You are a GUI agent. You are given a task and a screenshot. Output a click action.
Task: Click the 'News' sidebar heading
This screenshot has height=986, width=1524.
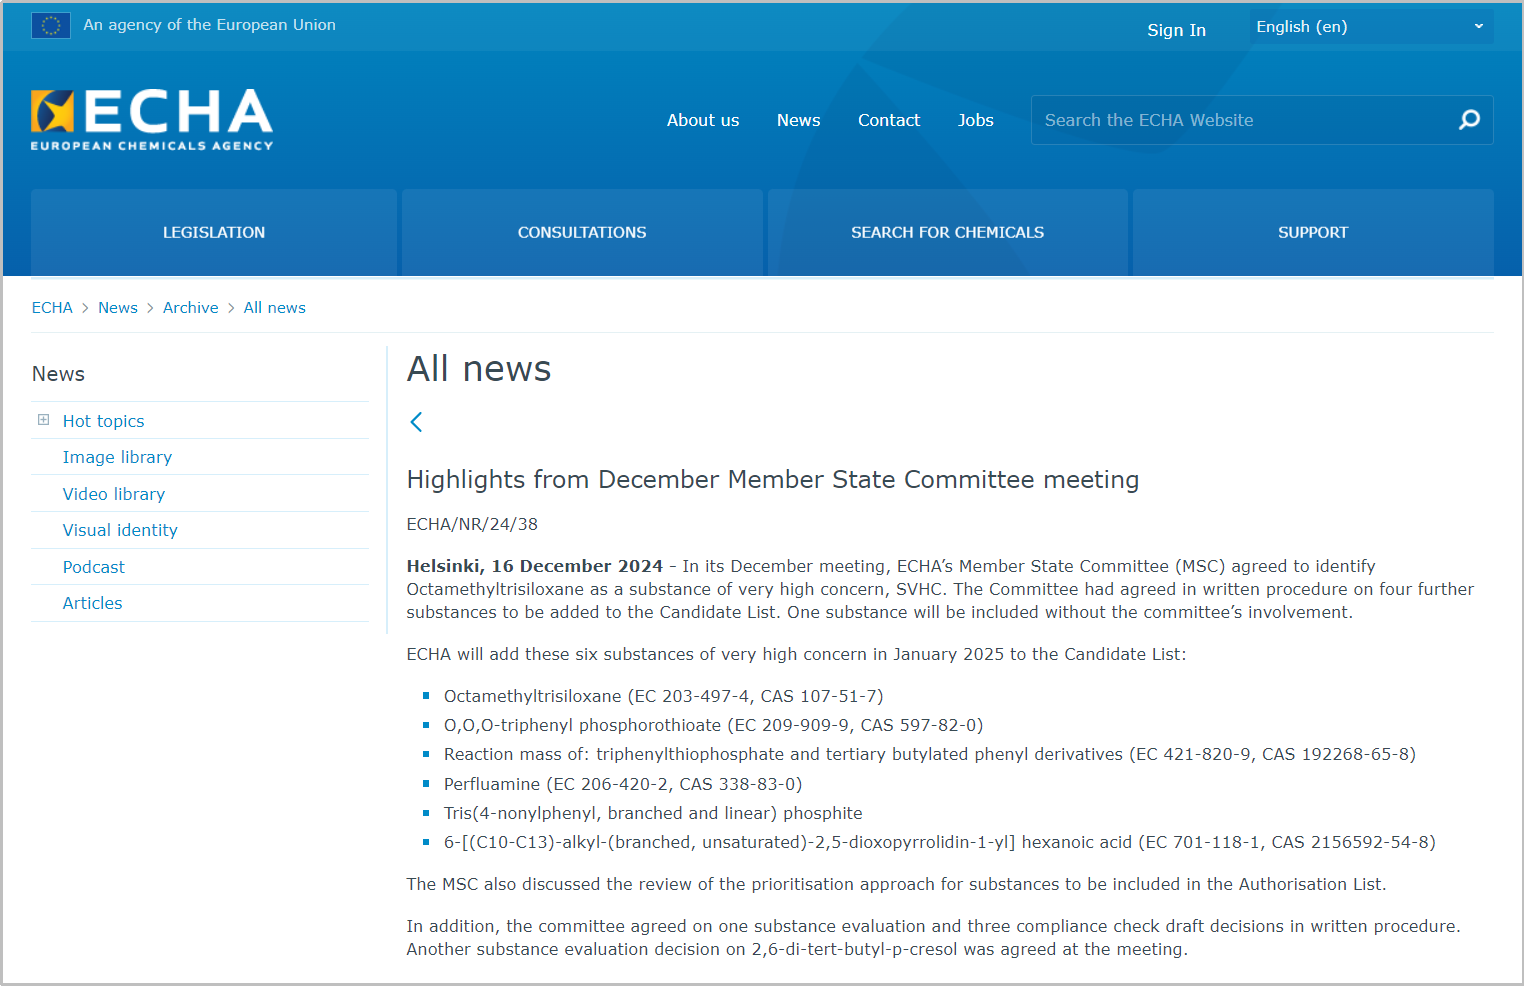coord(58,374)
